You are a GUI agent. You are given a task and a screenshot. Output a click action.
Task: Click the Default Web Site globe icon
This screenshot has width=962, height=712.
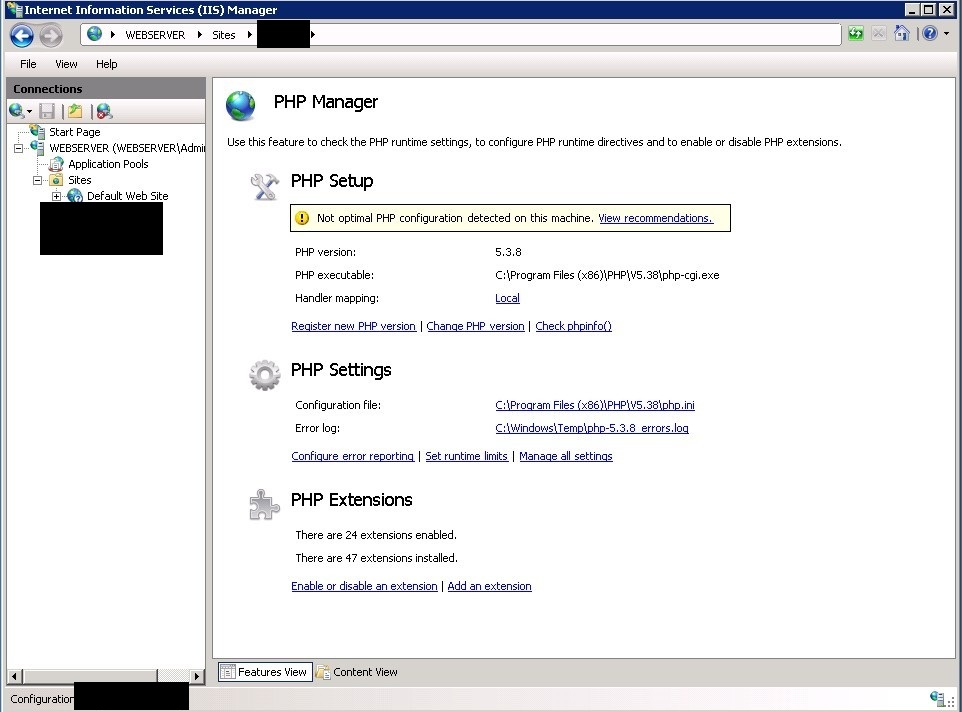75,196
